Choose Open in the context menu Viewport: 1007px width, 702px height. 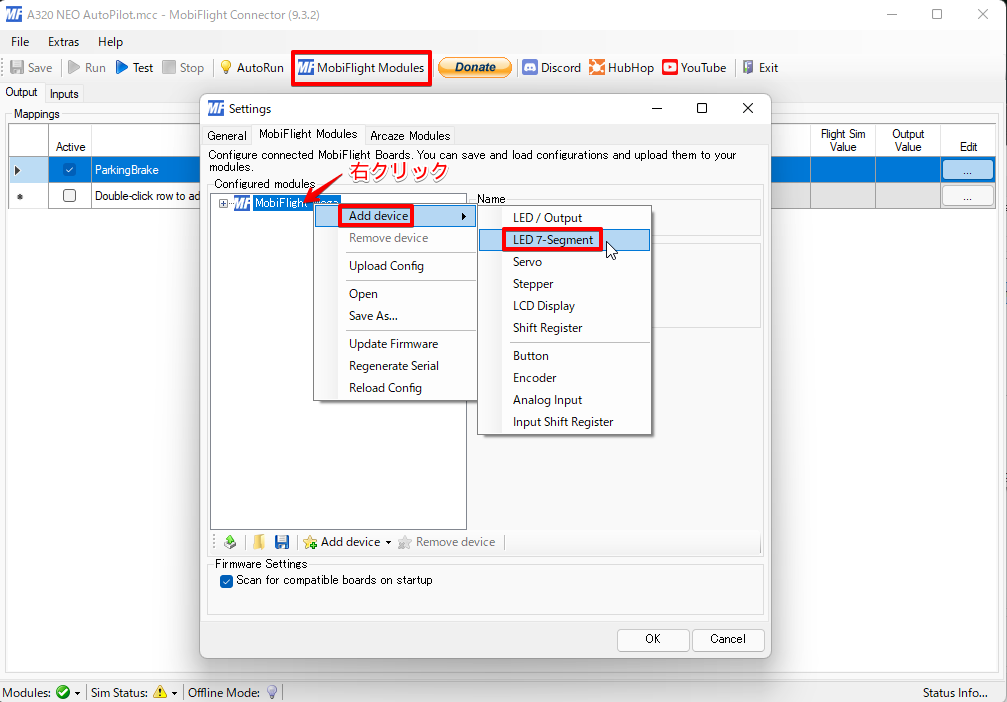[363, 294]
